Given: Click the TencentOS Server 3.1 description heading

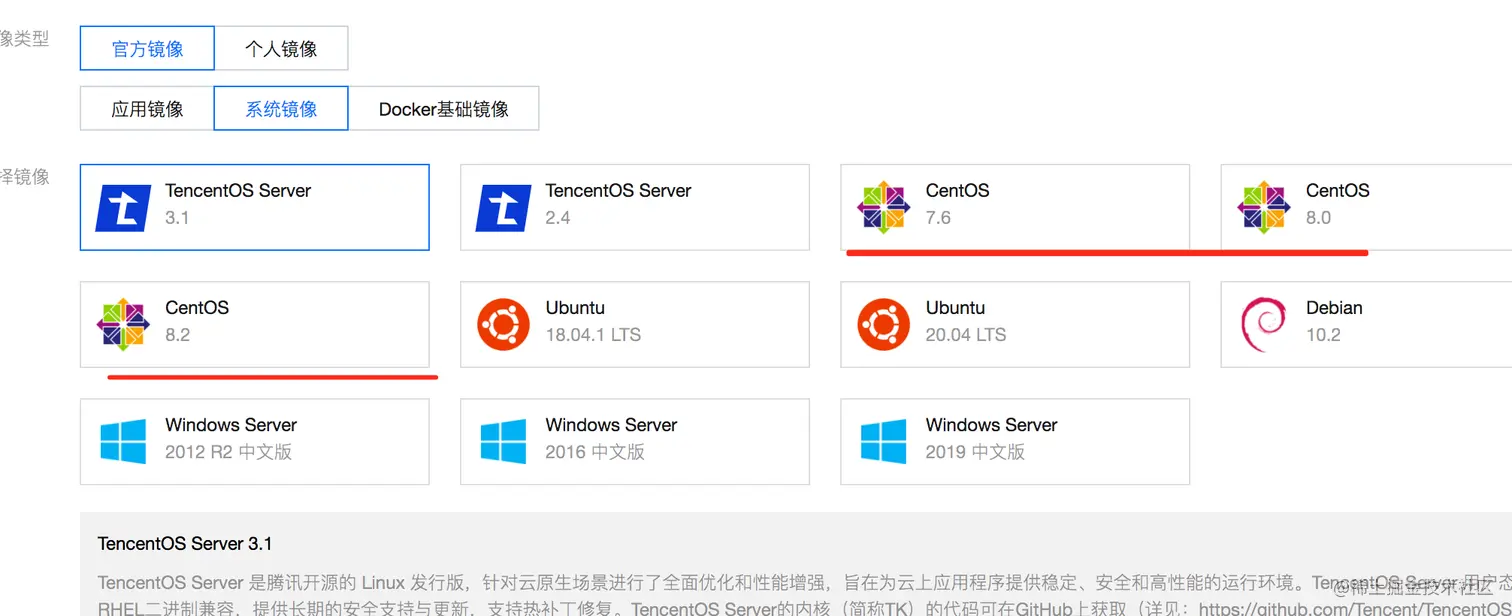Looking at the screenshot, I should [x=185, y=544].
